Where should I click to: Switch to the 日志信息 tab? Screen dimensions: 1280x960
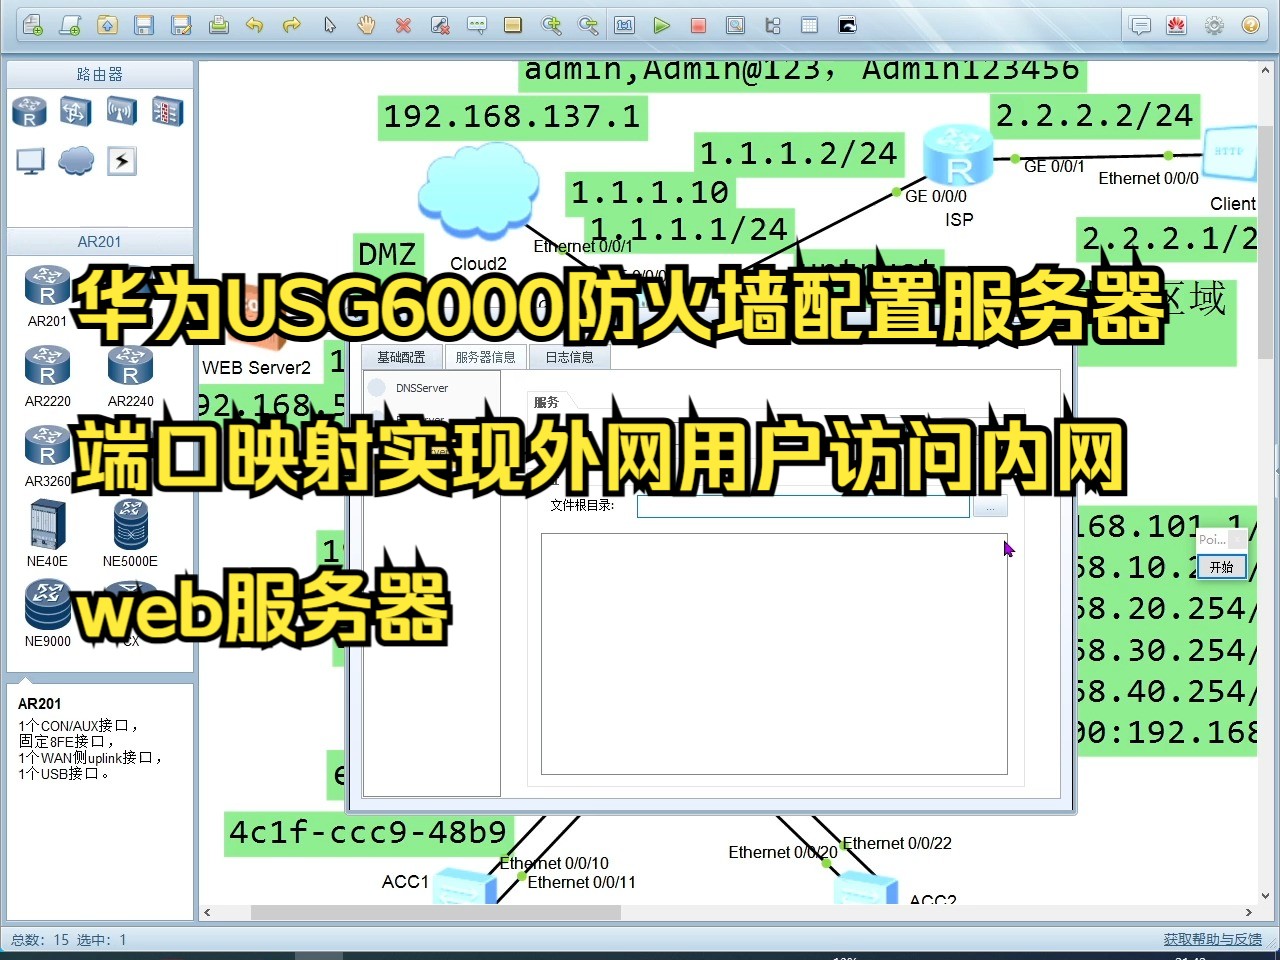click(569, 357)
